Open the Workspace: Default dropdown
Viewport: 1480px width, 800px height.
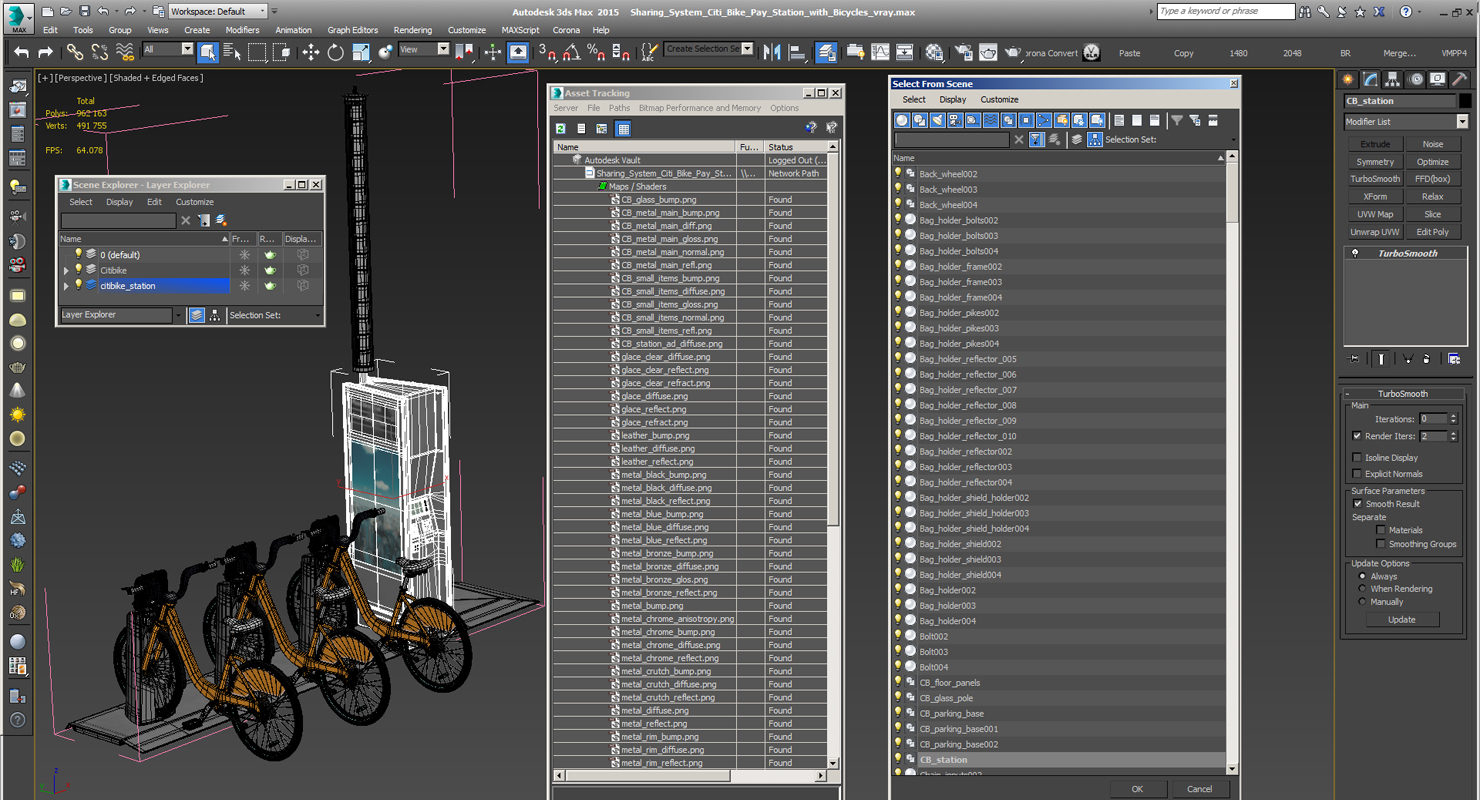point(217,11)
